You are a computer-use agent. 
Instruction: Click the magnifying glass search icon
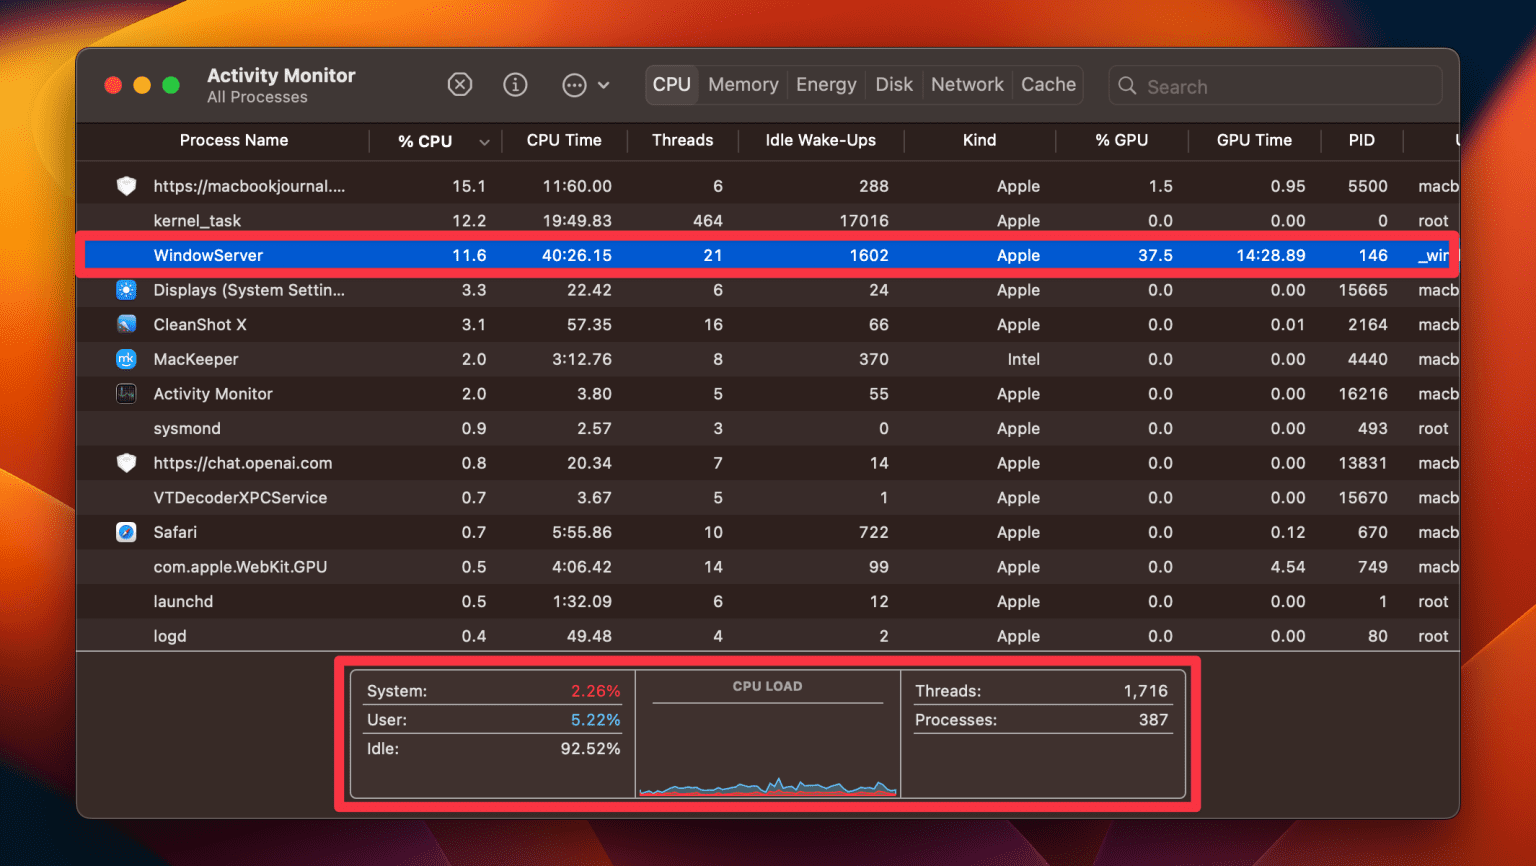(x=1127, y=86)
